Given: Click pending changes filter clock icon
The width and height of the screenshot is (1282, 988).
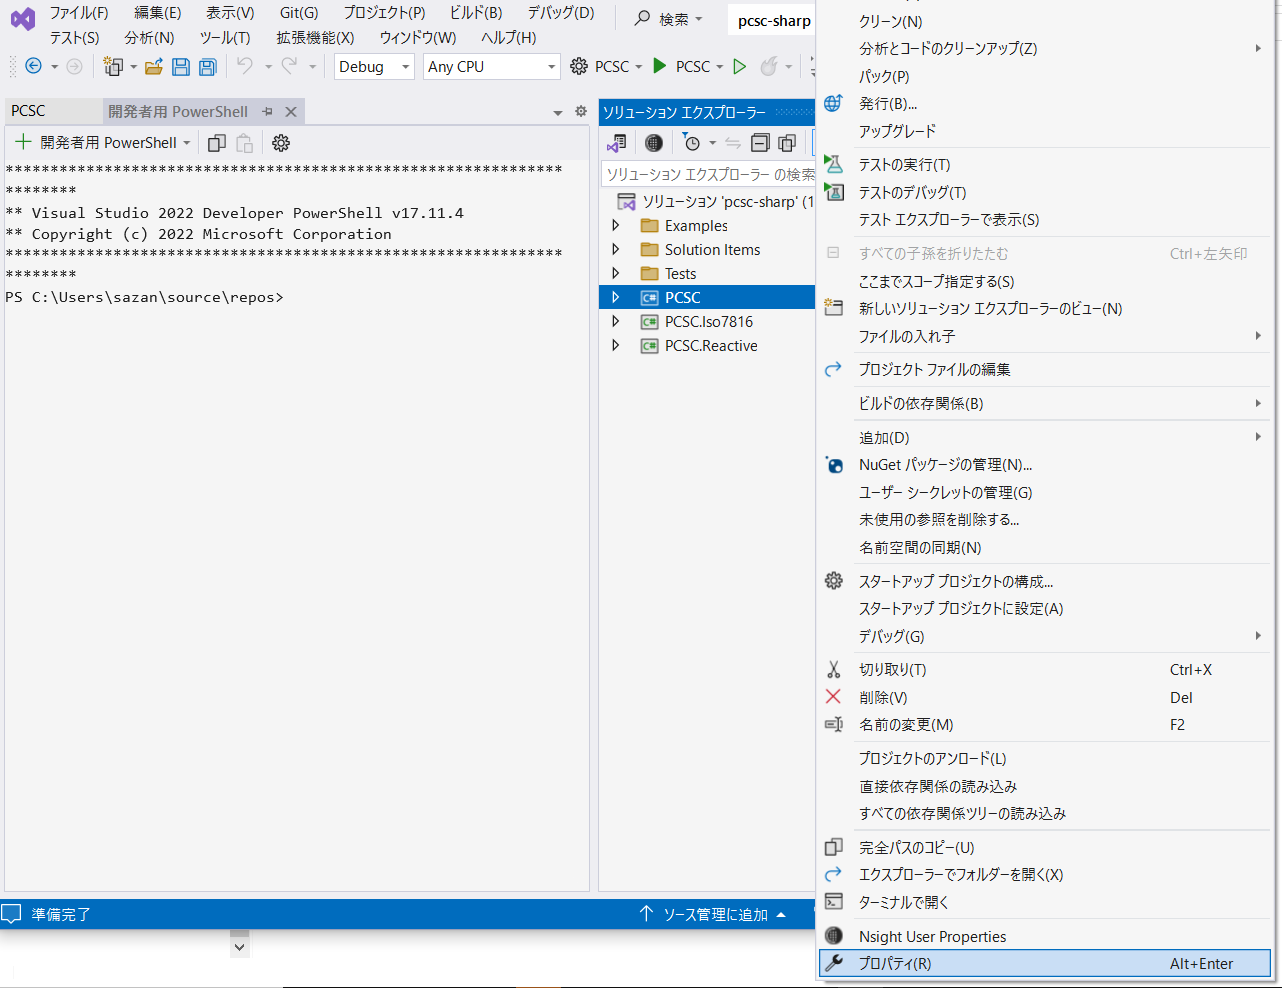Looking at the screenshot, I should pyautogui.click(x=692, y=143).
